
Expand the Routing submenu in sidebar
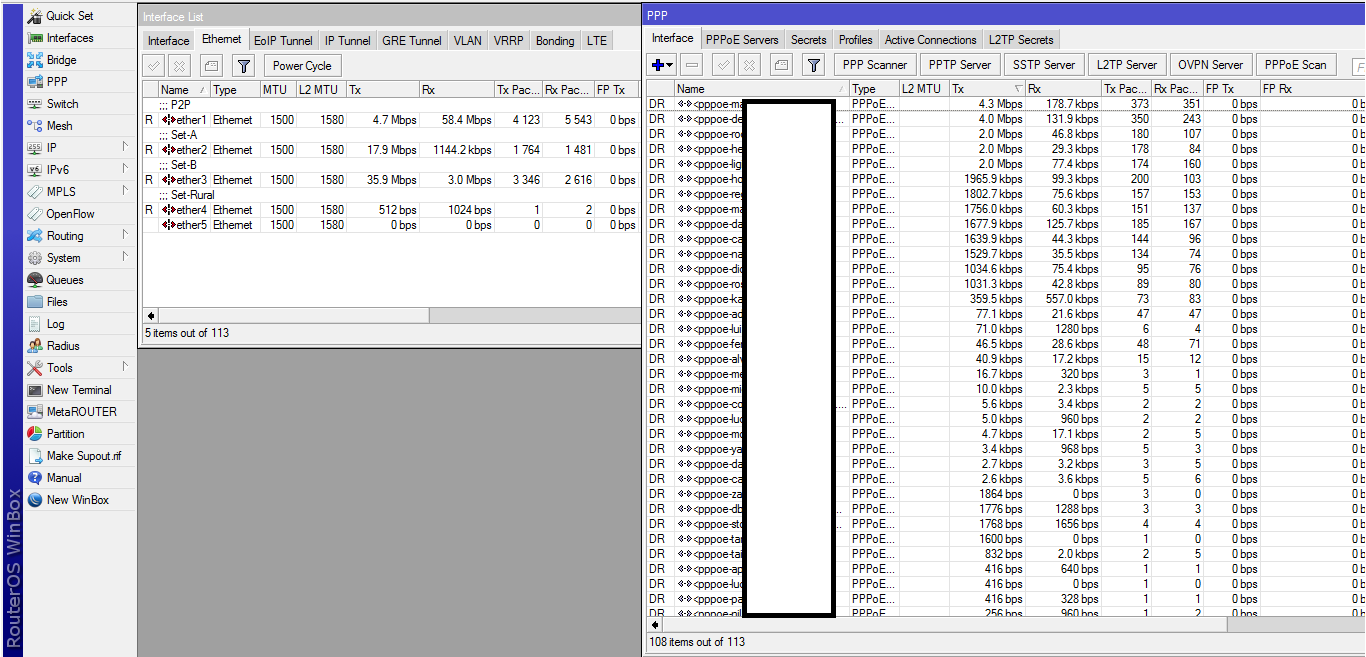point(125,236)
